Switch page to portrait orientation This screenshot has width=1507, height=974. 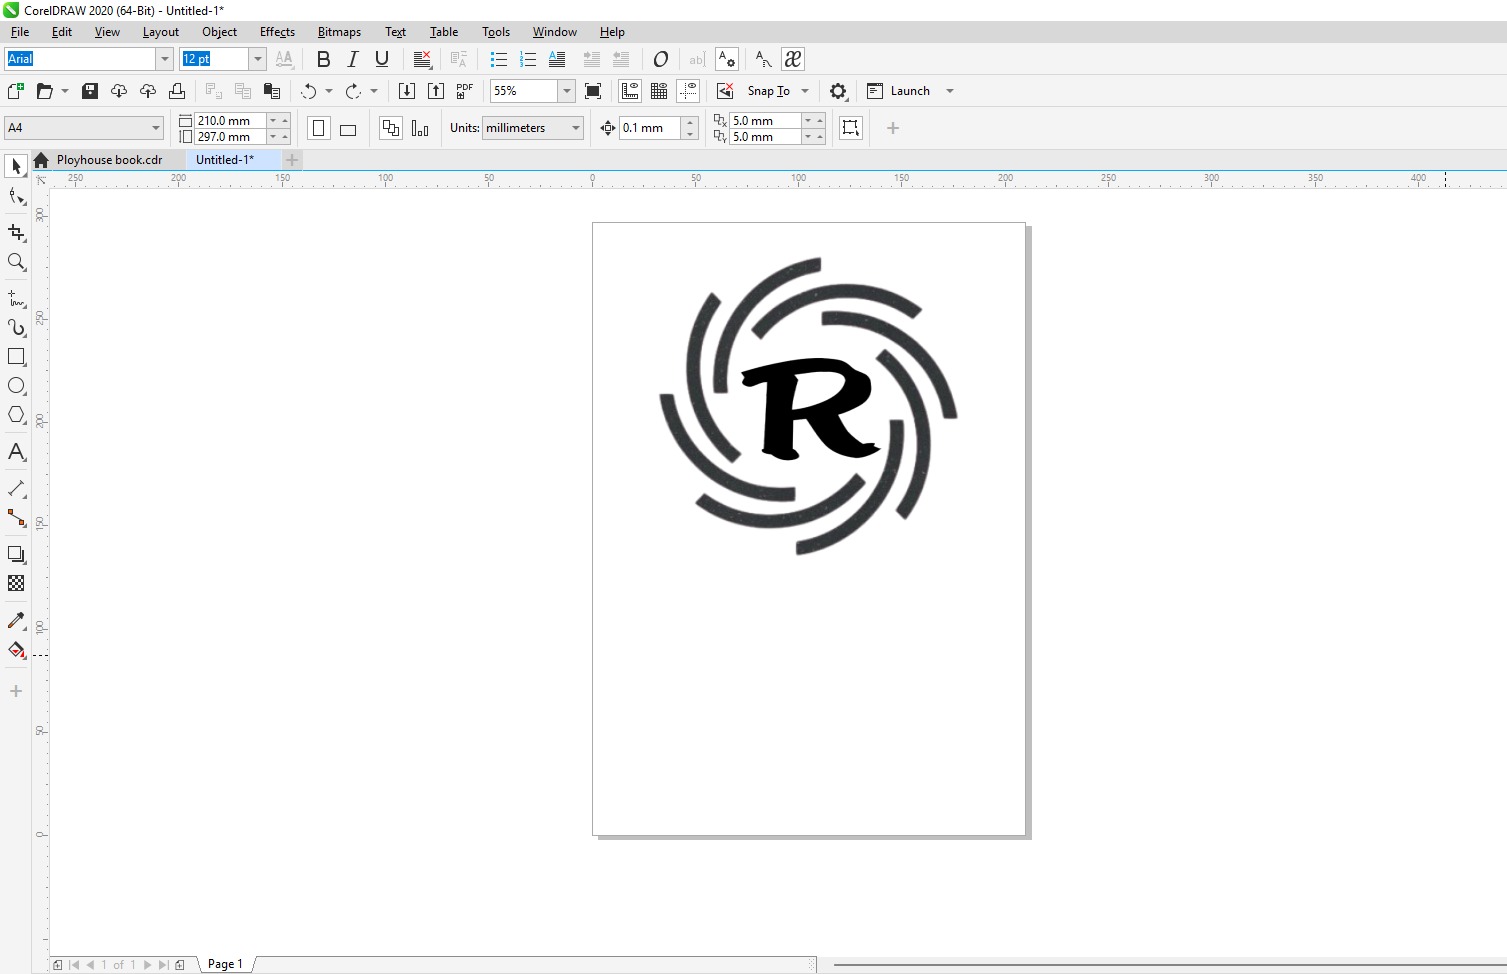[319, 128]
